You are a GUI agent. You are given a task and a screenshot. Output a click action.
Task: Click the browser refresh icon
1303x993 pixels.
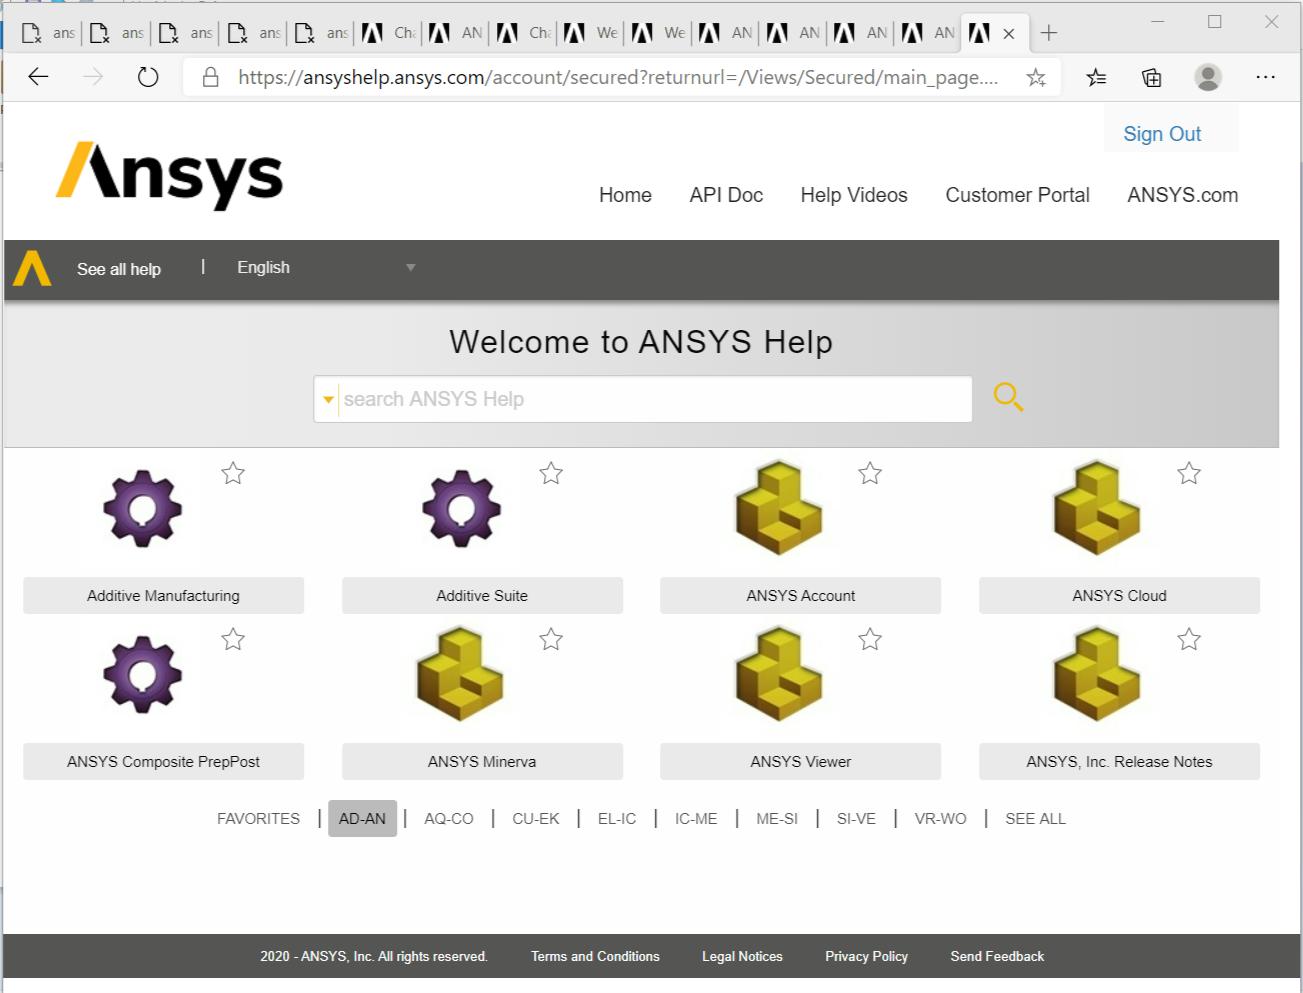[148, 77]
